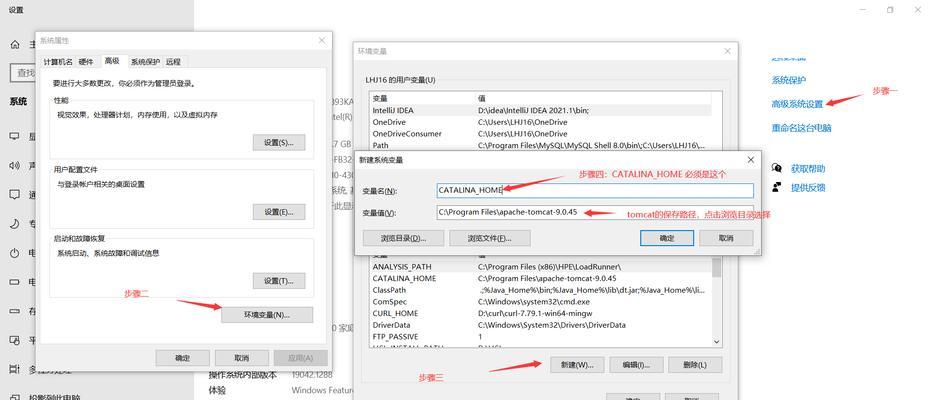Open 高级系统设置 link

797,104
